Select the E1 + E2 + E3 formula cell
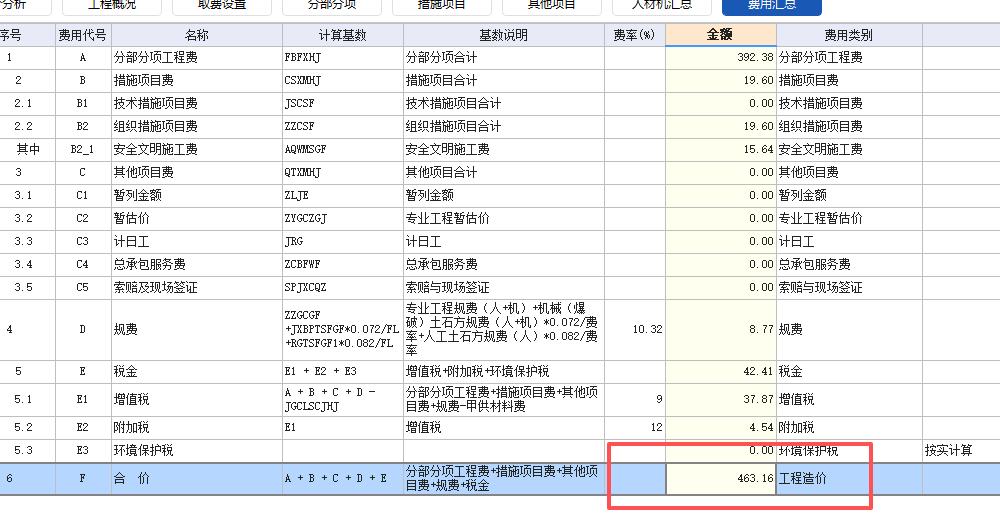This screenshot has height=532, width=1000. coord(342,371)
